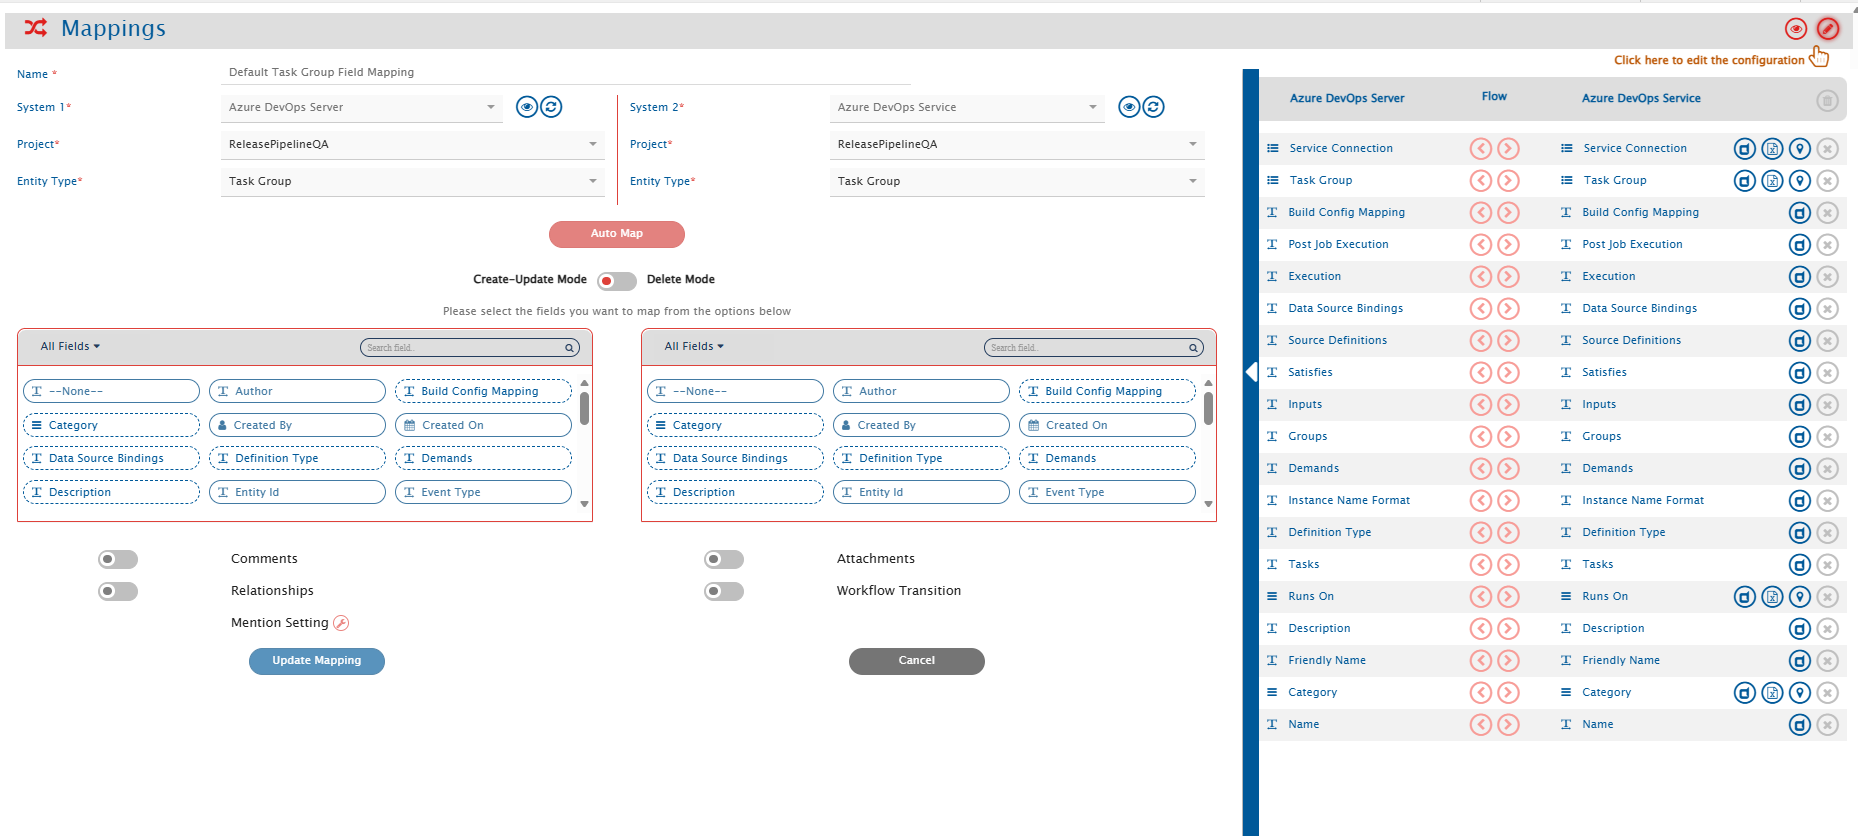1858x836 pixels.
Task: Toggle between Create-Update and Delete Mode
Action: (616, 281)
